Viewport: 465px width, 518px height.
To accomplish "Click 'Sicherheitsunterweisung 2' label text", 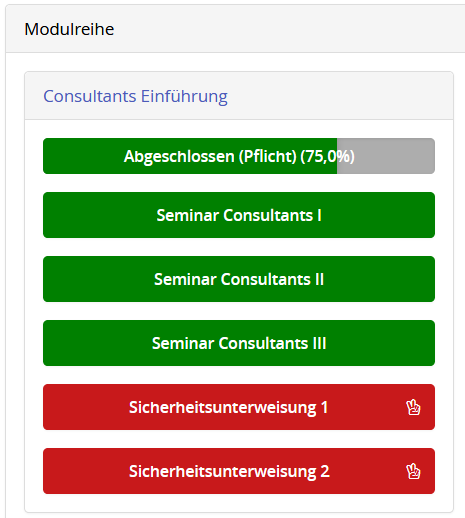I will click(229, 471).
